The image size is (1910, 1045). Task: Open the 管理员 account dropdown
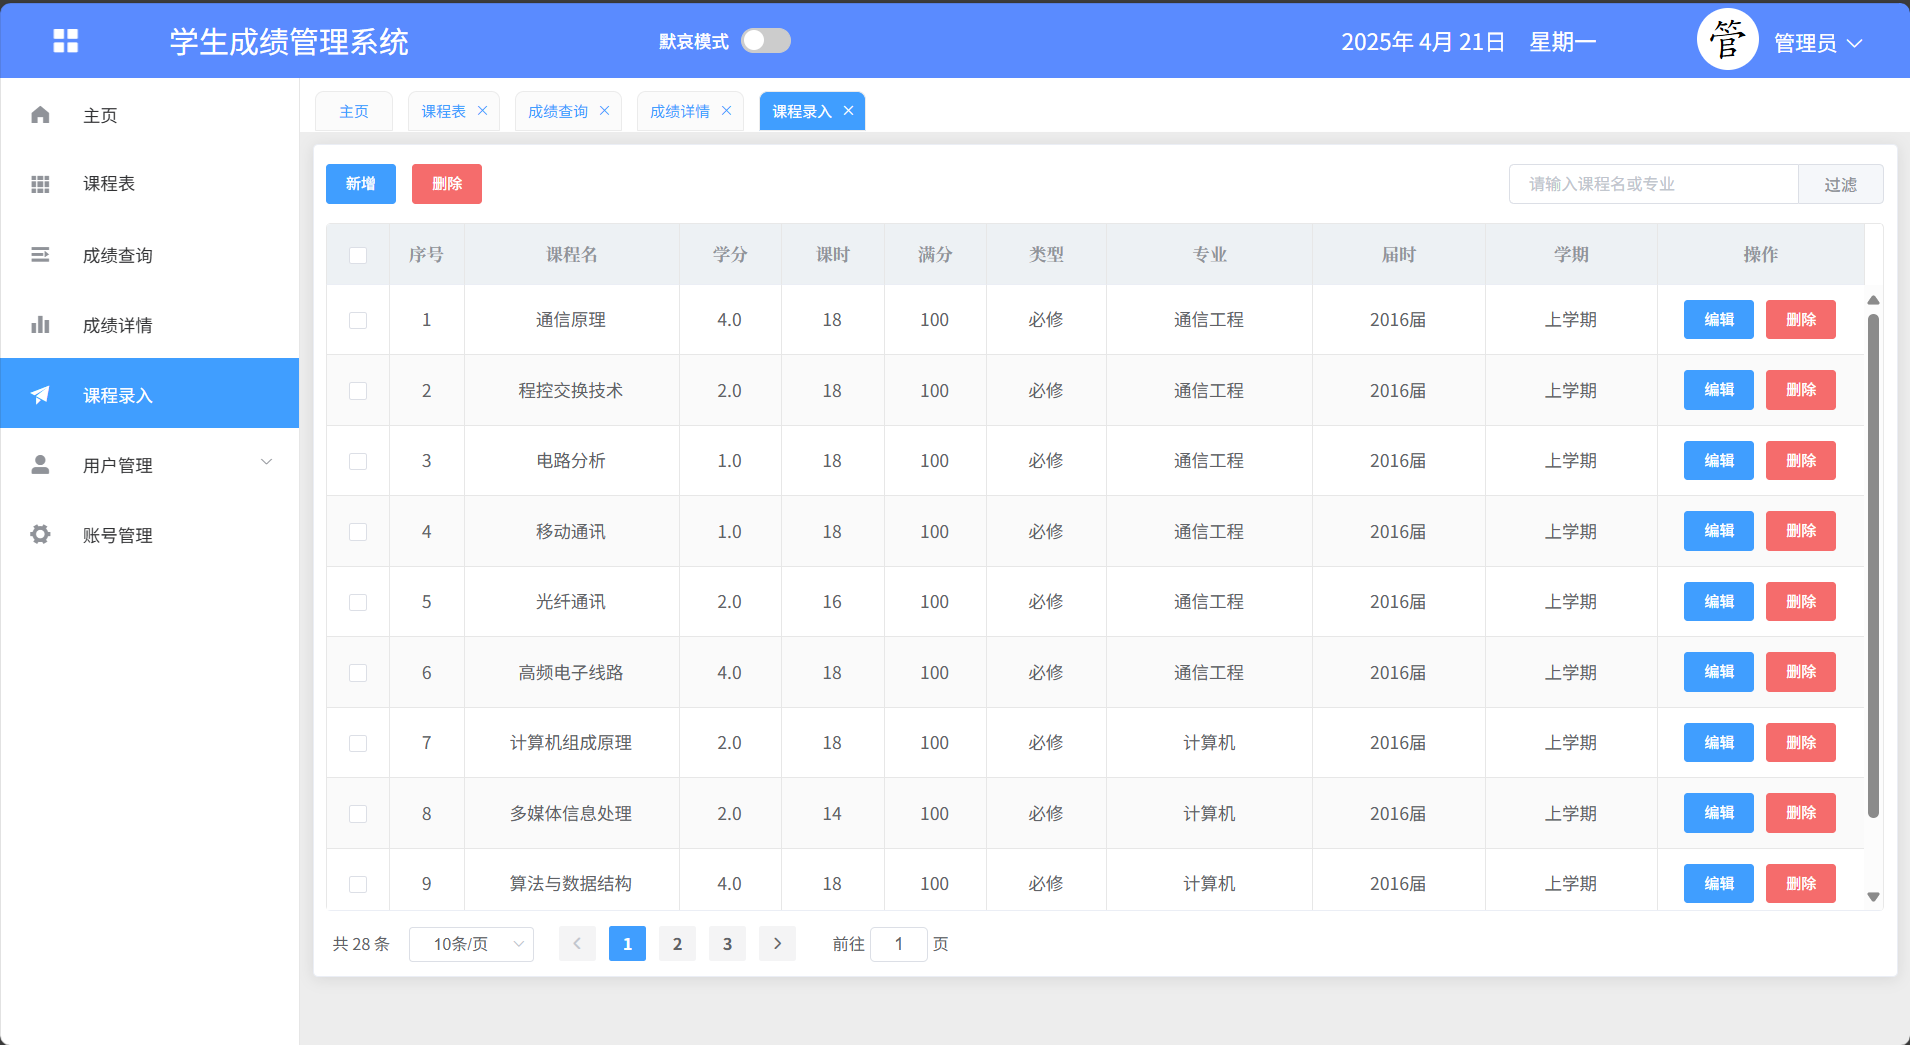click(x=1817, y=43)
